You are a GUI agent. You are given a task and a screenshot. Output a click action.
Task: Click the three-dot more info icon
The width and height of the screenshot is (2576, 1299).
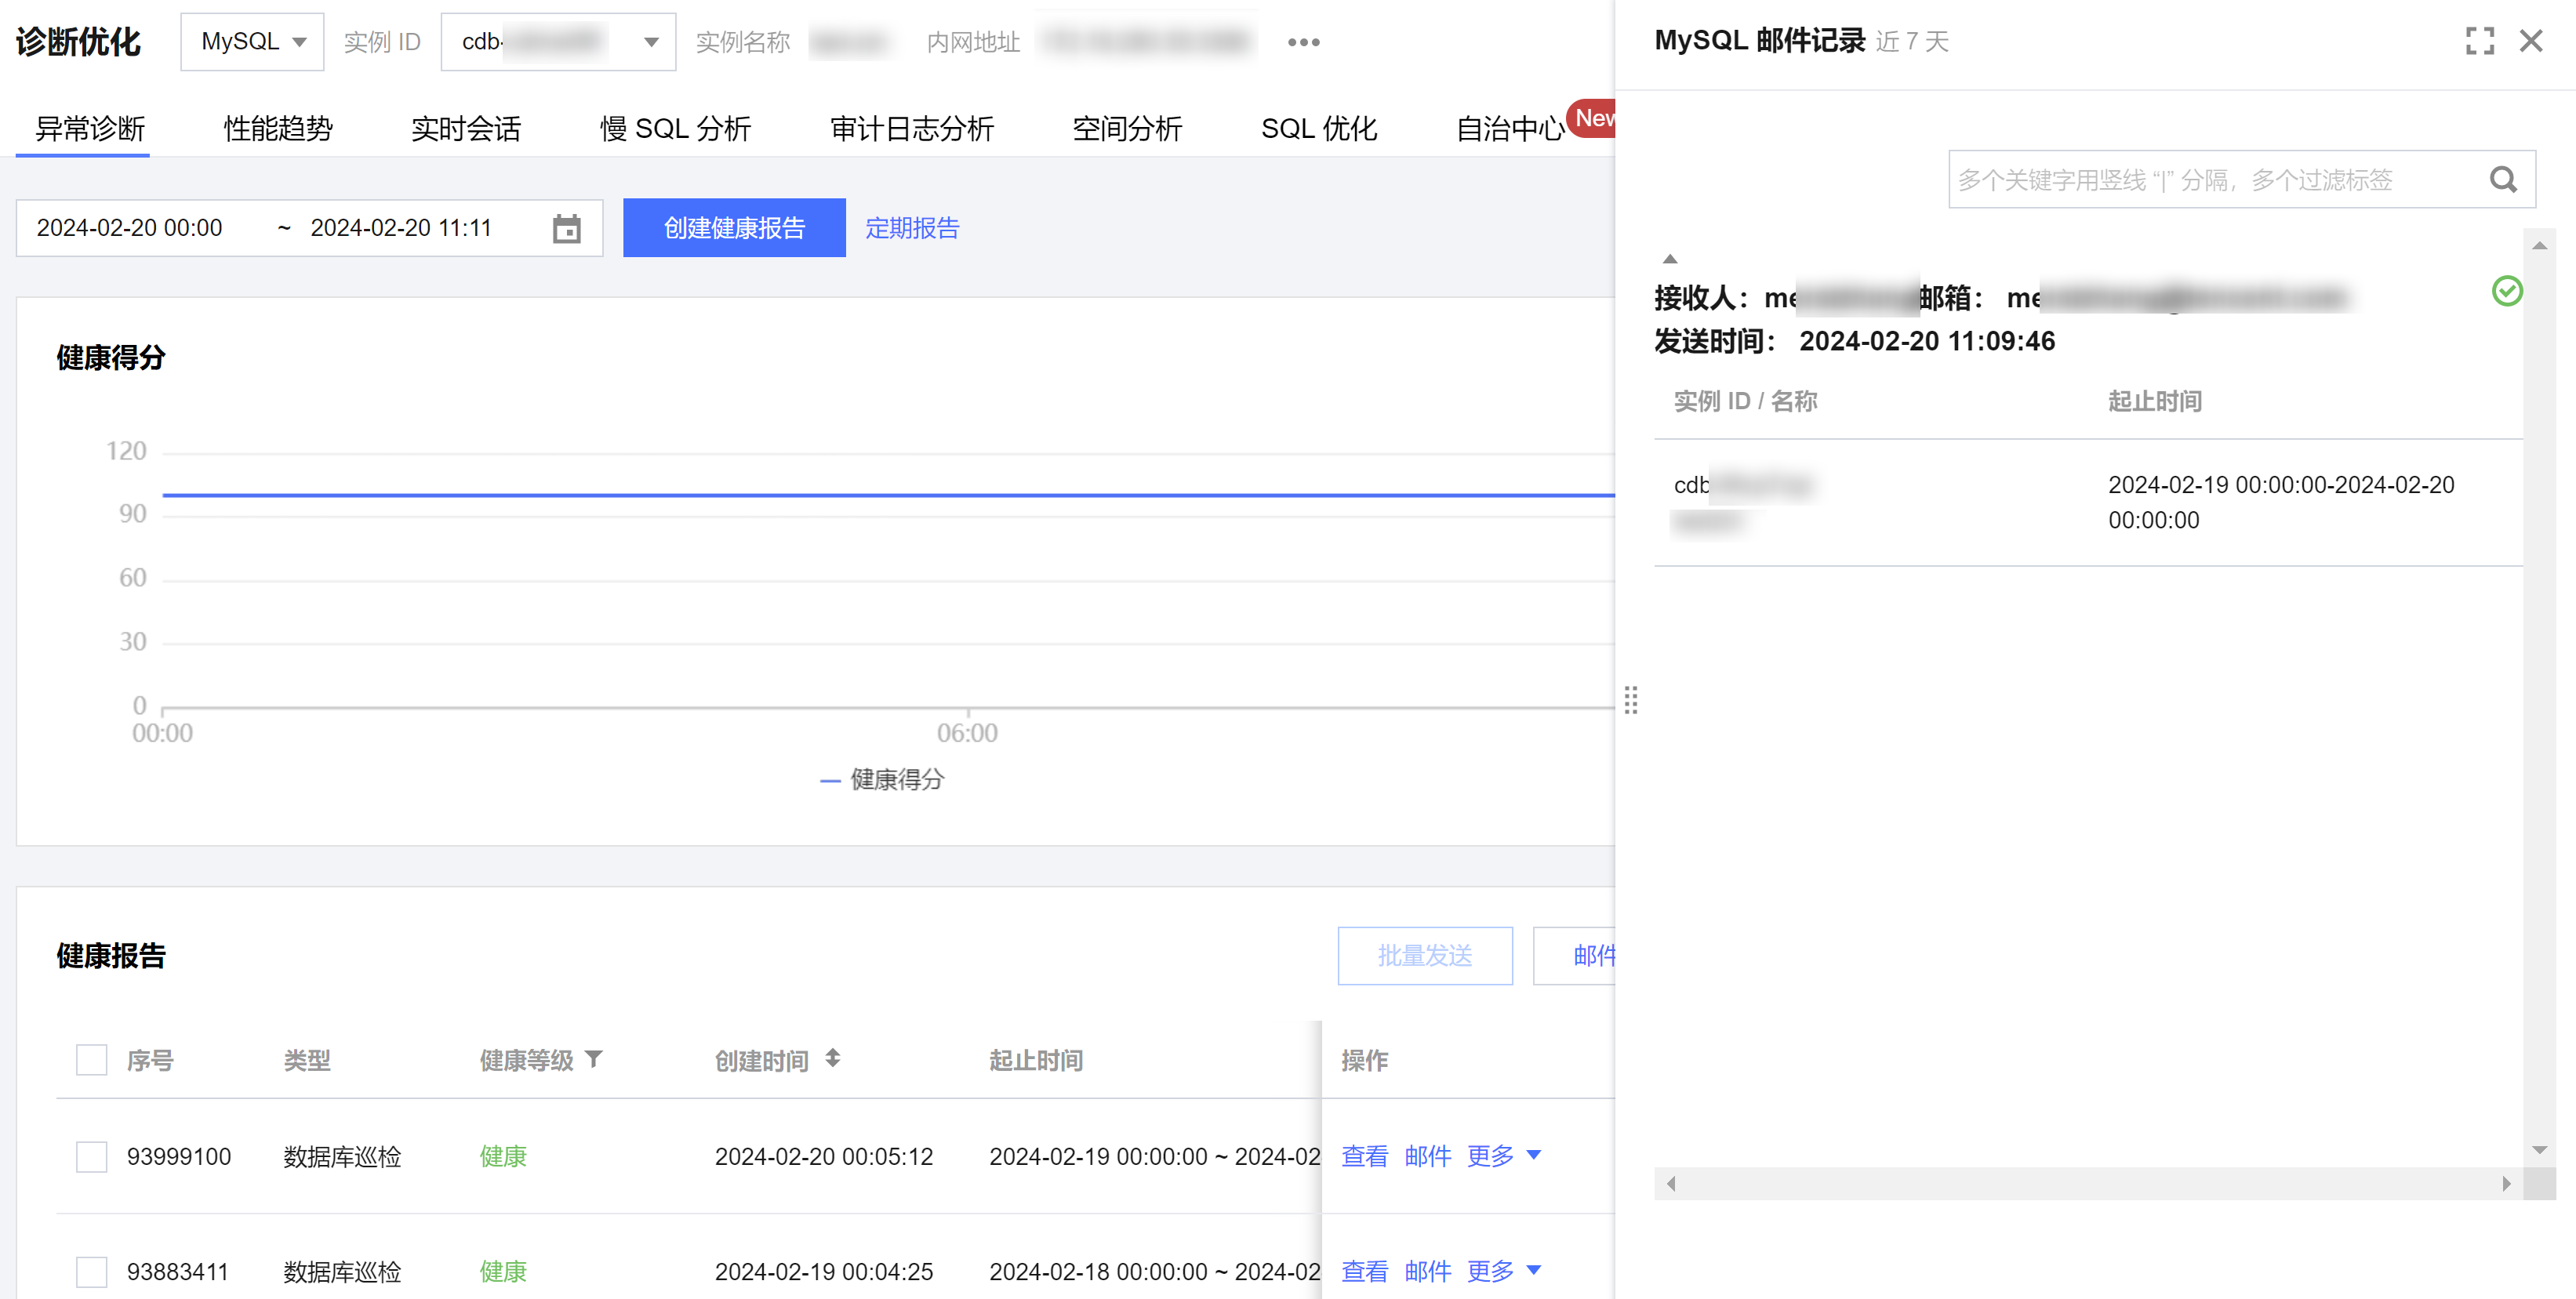point(1303,42)
